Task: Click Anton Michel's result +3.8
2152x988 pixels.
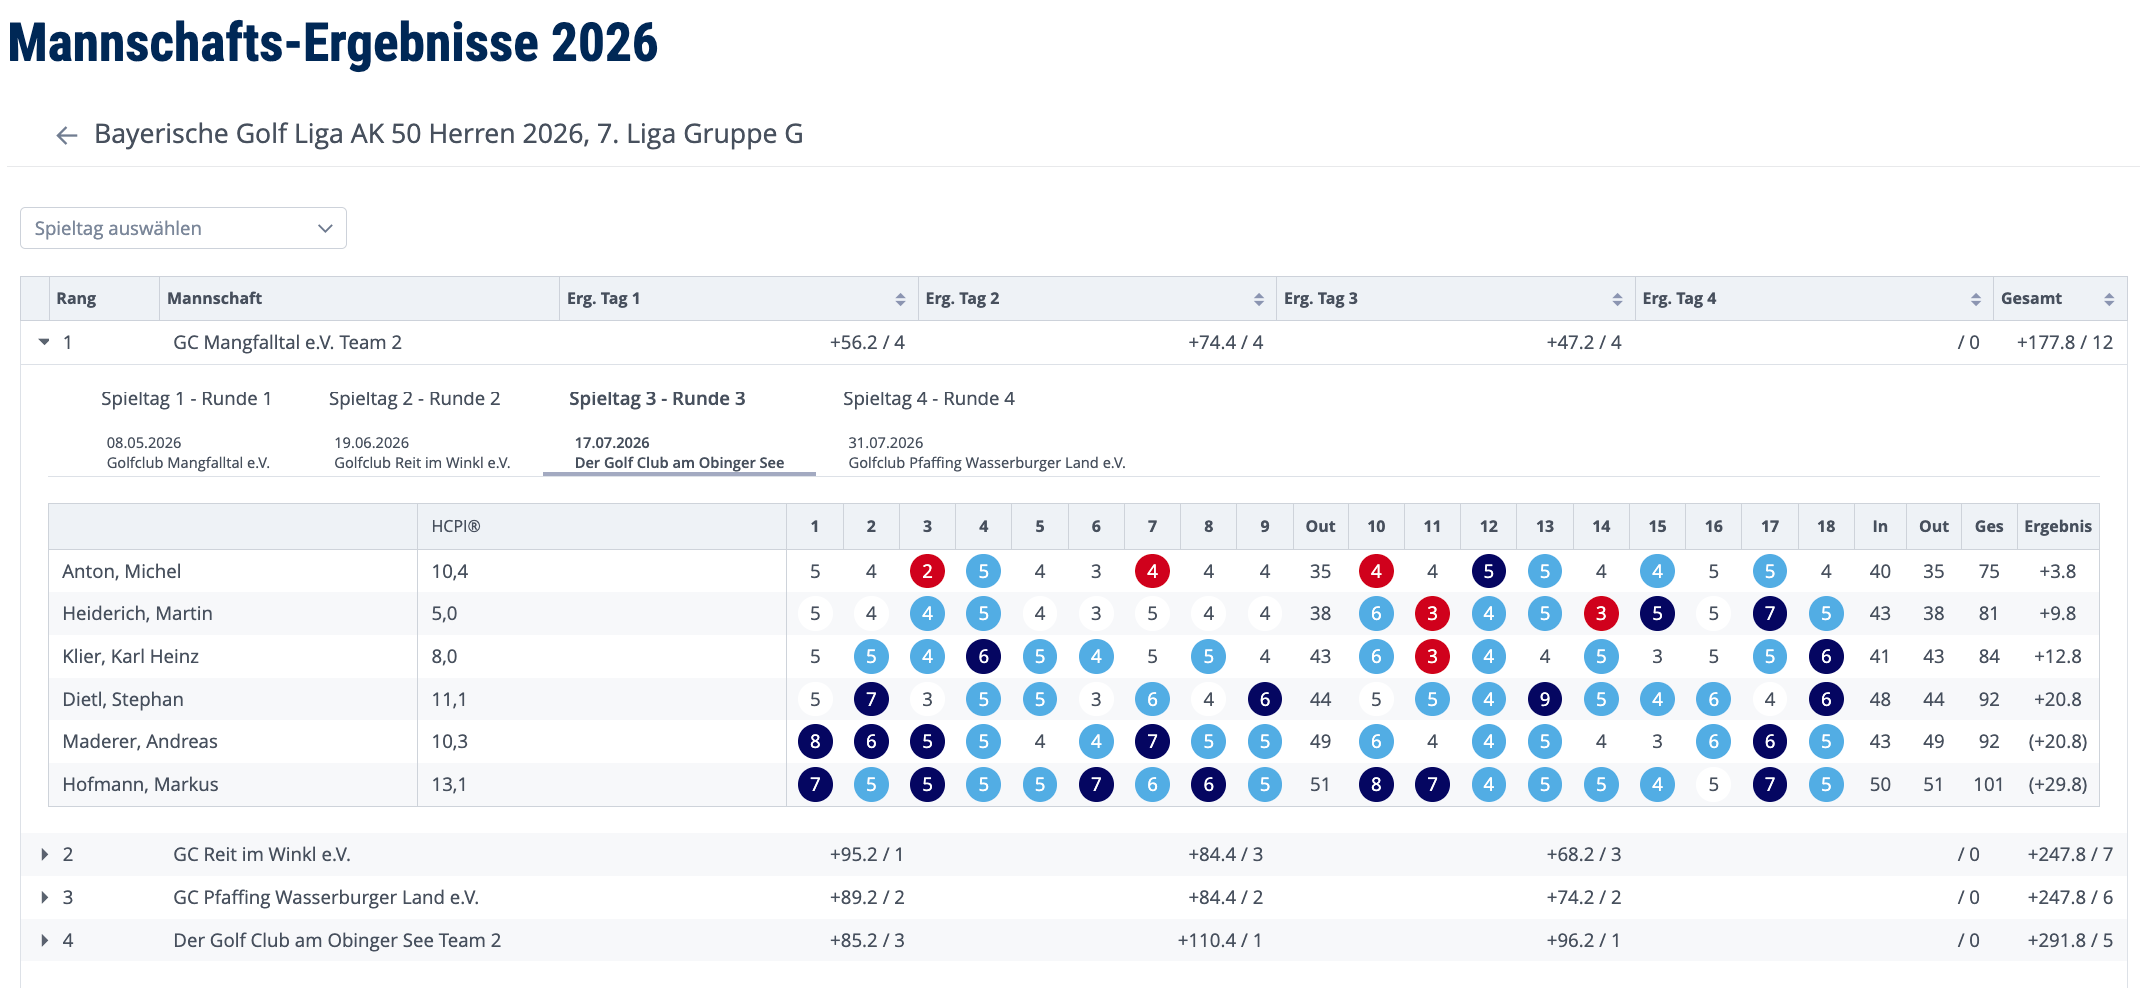Action: (2058, 571)
